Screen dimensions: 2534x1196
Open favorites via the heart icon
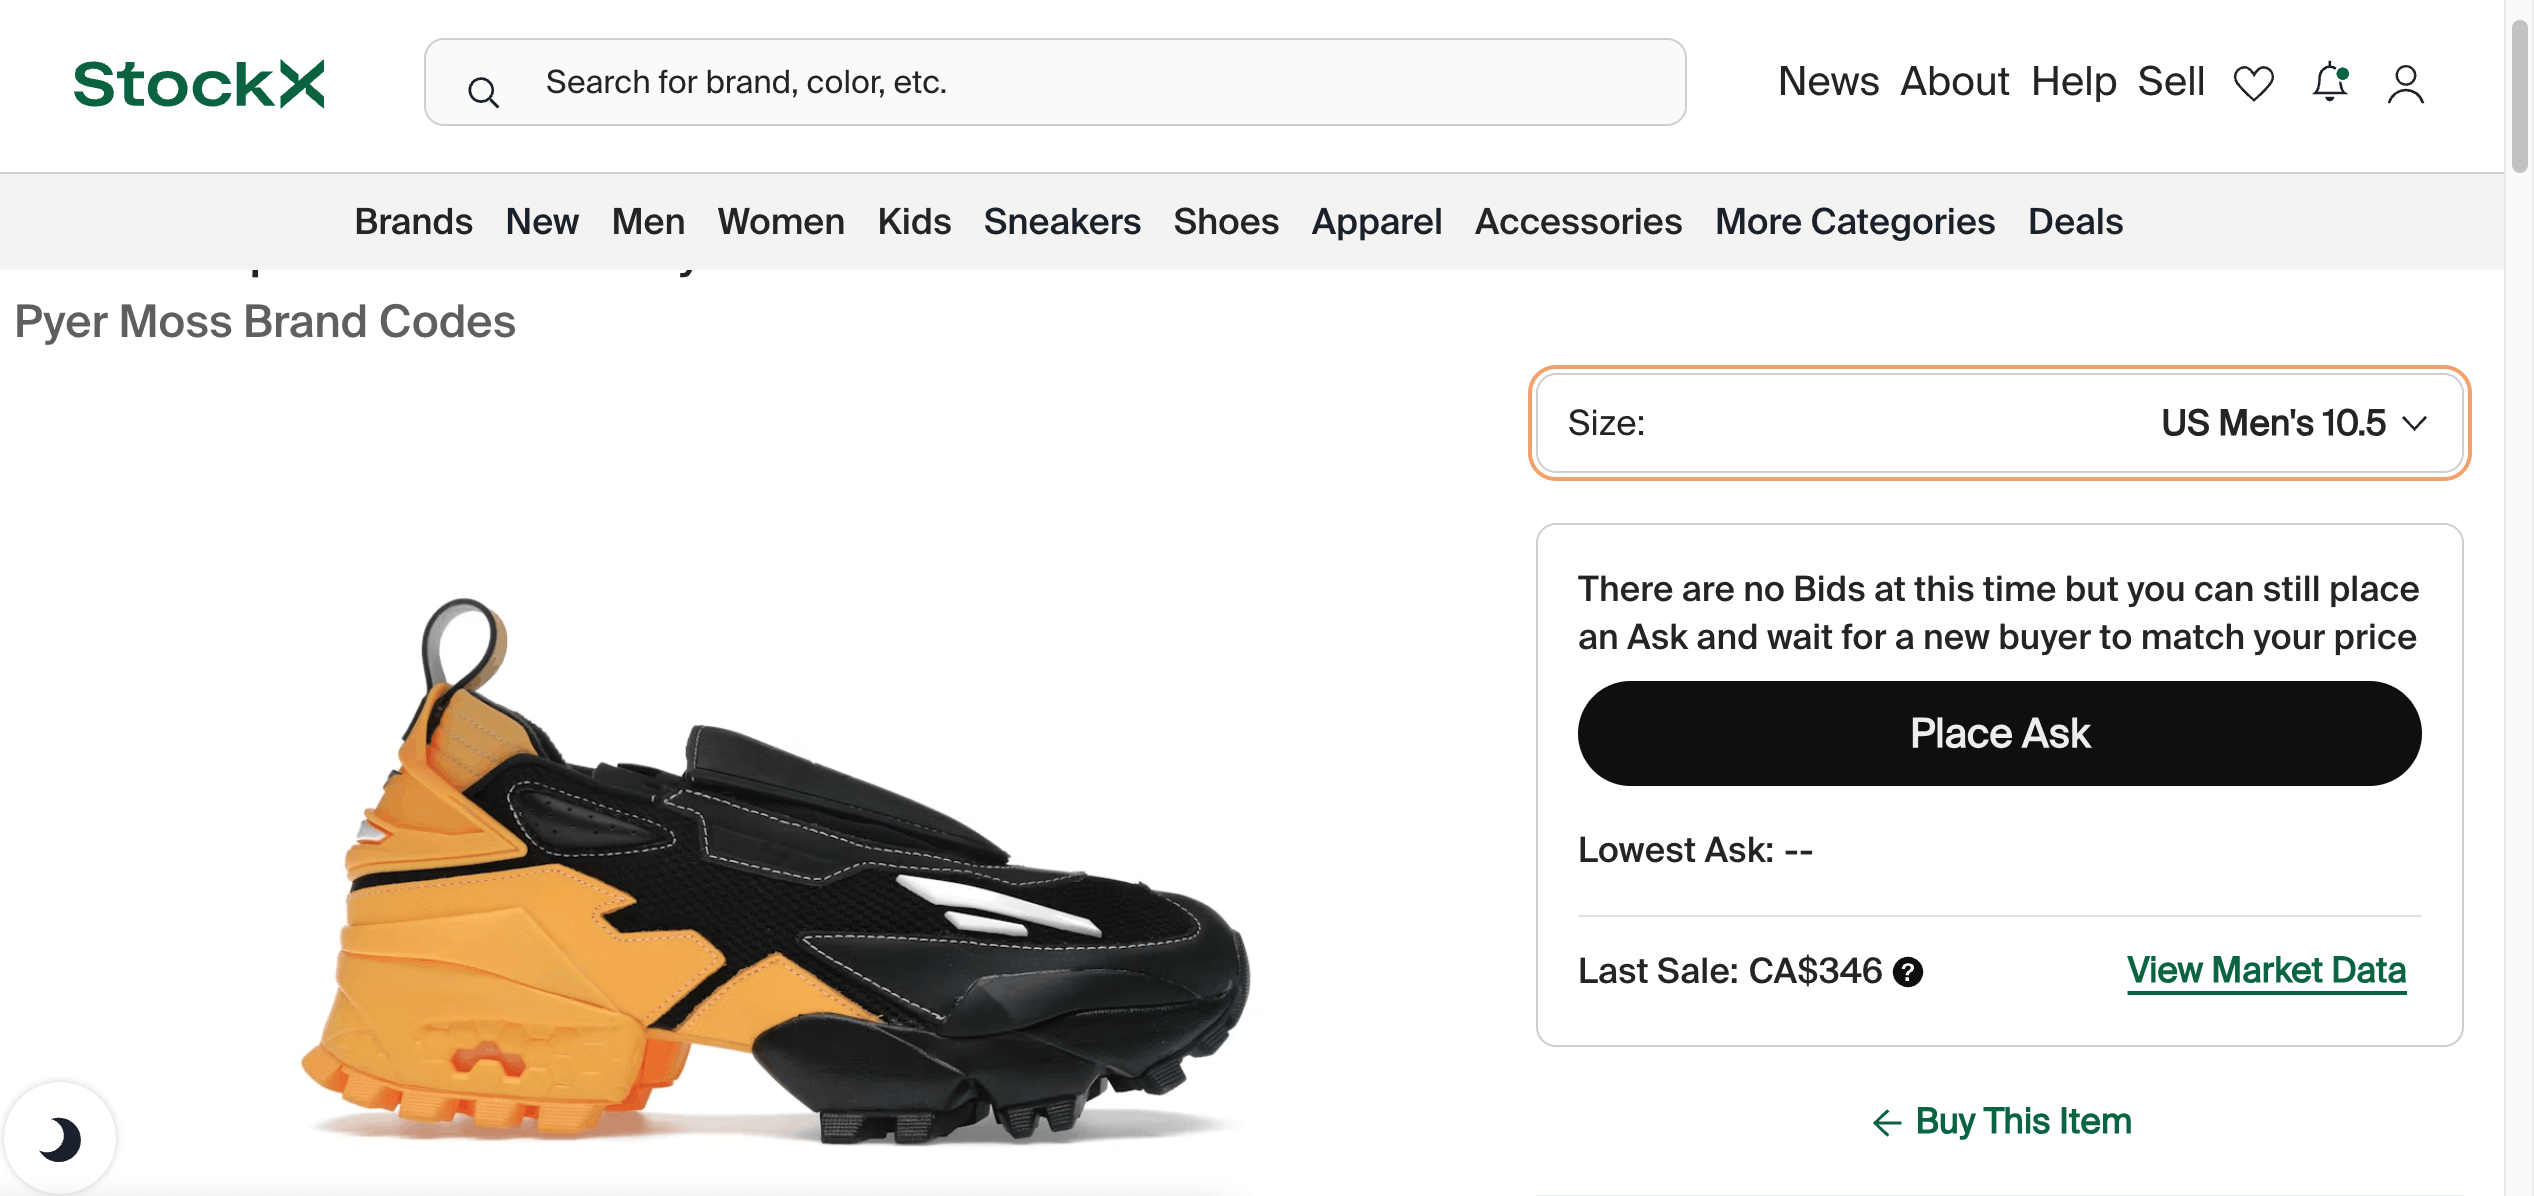tap(2253, 83)
